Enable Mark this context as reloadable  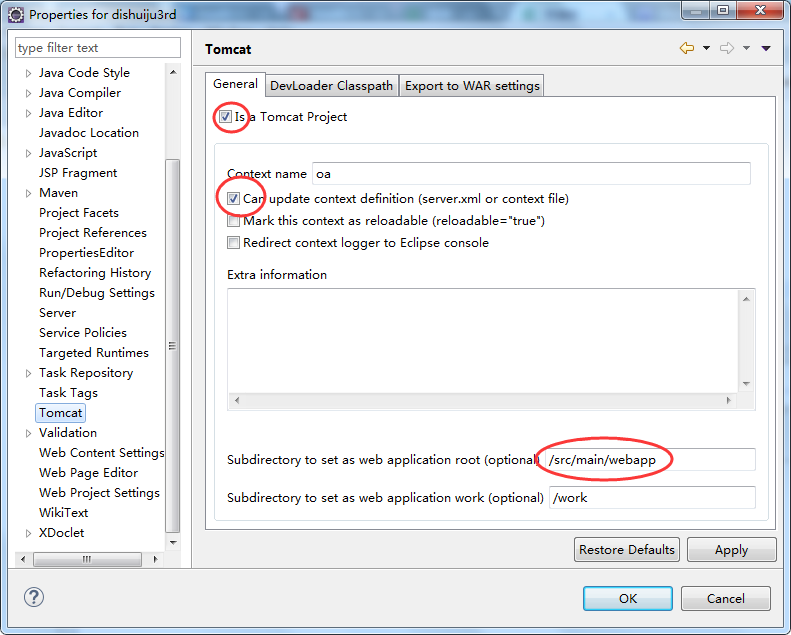233,221
